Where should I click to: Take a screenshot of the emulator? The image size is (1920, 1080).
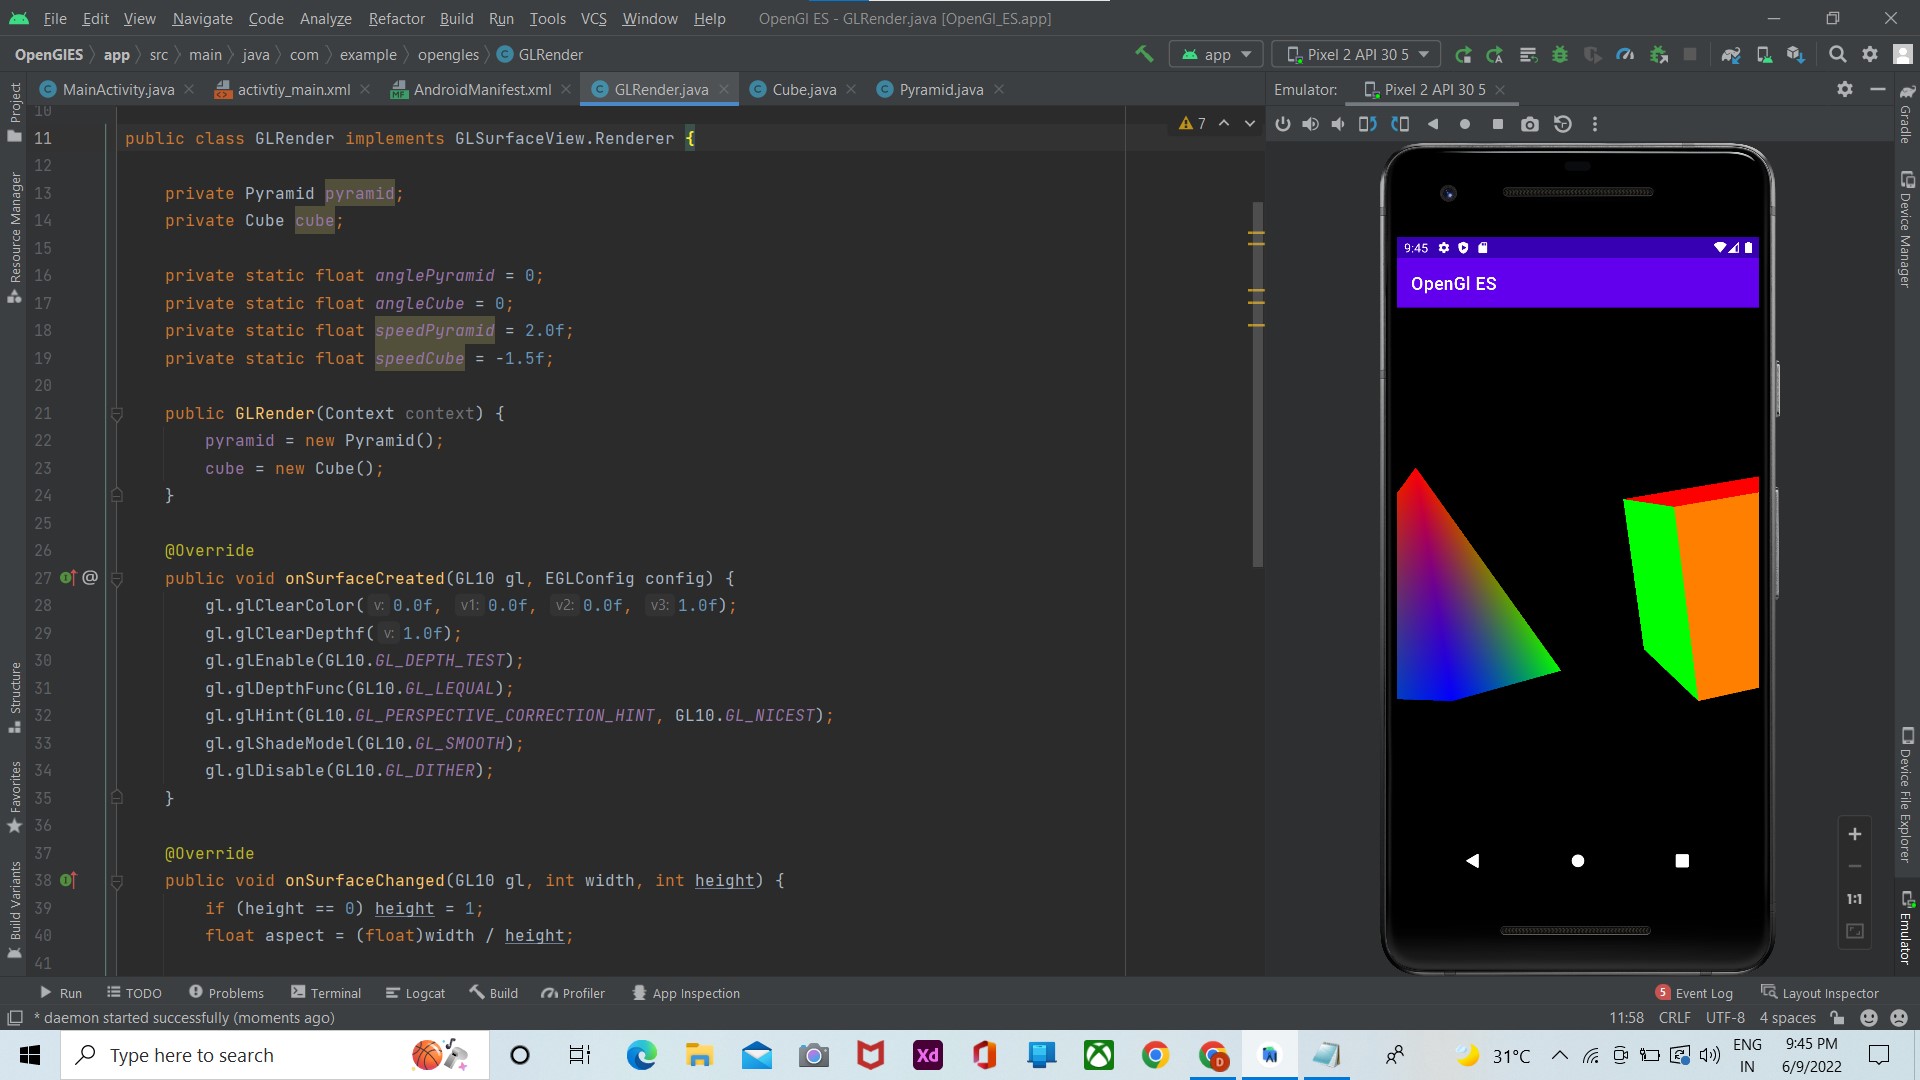click(x=1530, y=124)
